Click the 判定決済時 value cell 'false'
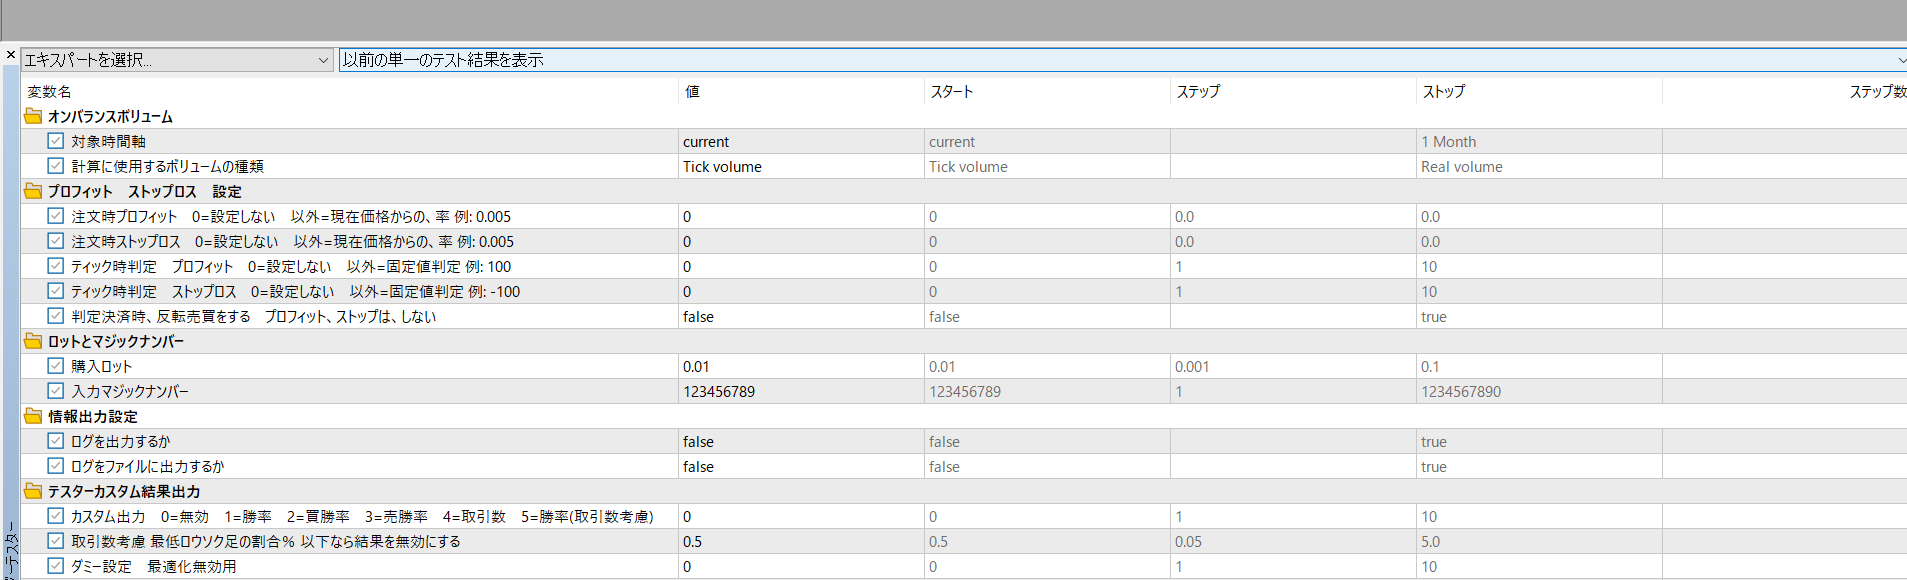The height and width of the screenshot is (580, 1907). coord(802,316)
